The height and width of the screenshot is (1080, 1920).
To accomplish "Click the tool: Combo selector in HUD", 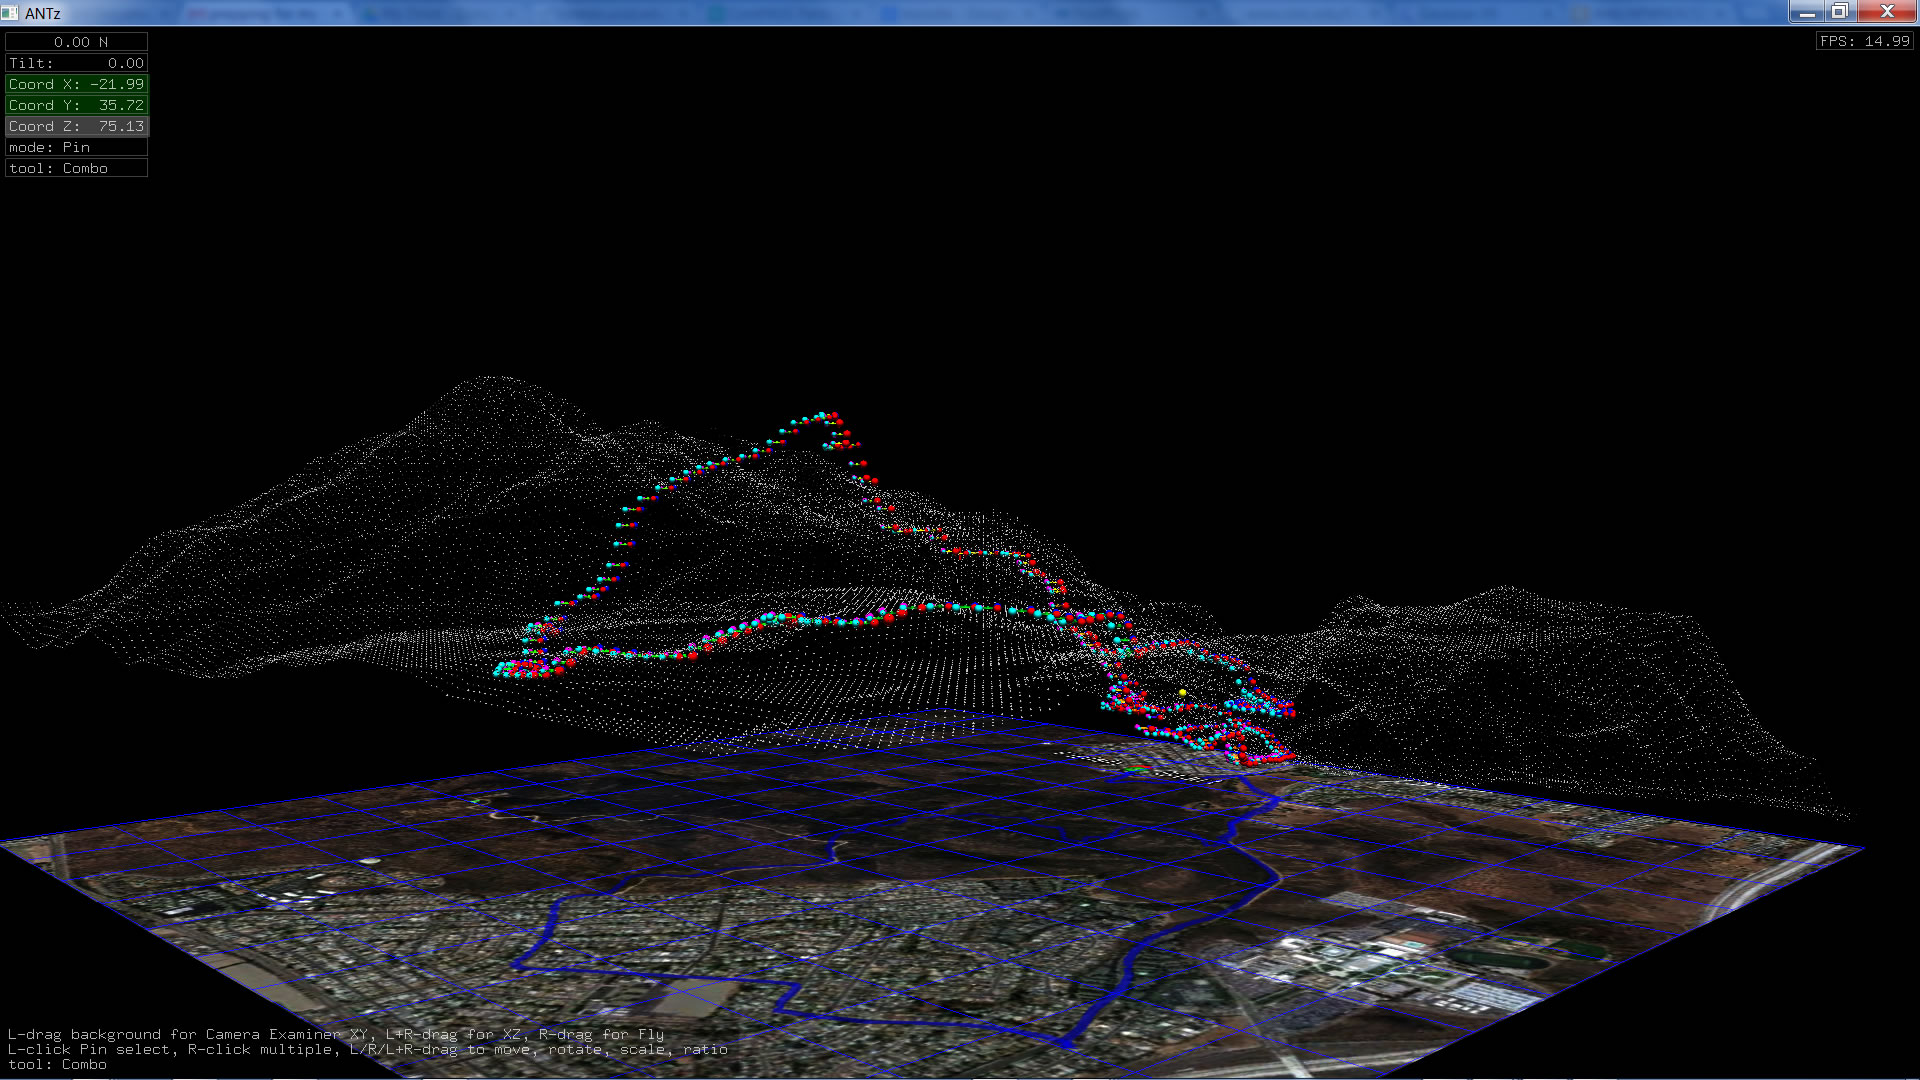I will coord(77,168).
